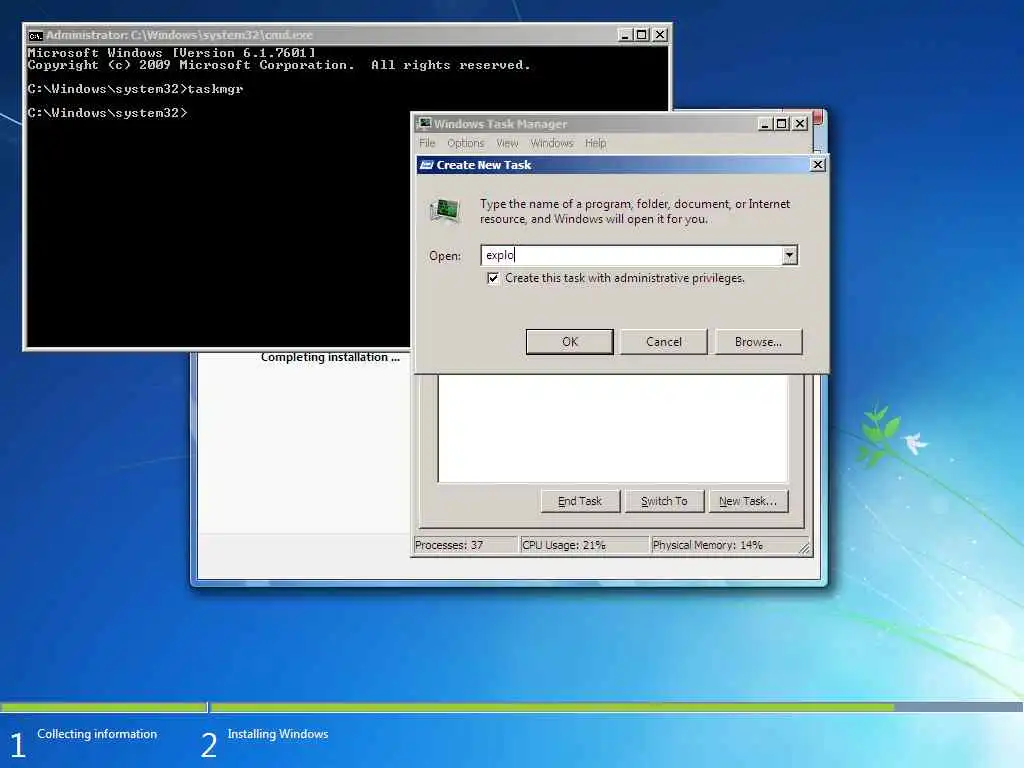Click the Browse... button
The width and height of the screenshot is (1024, 768).
coord(758,342)
